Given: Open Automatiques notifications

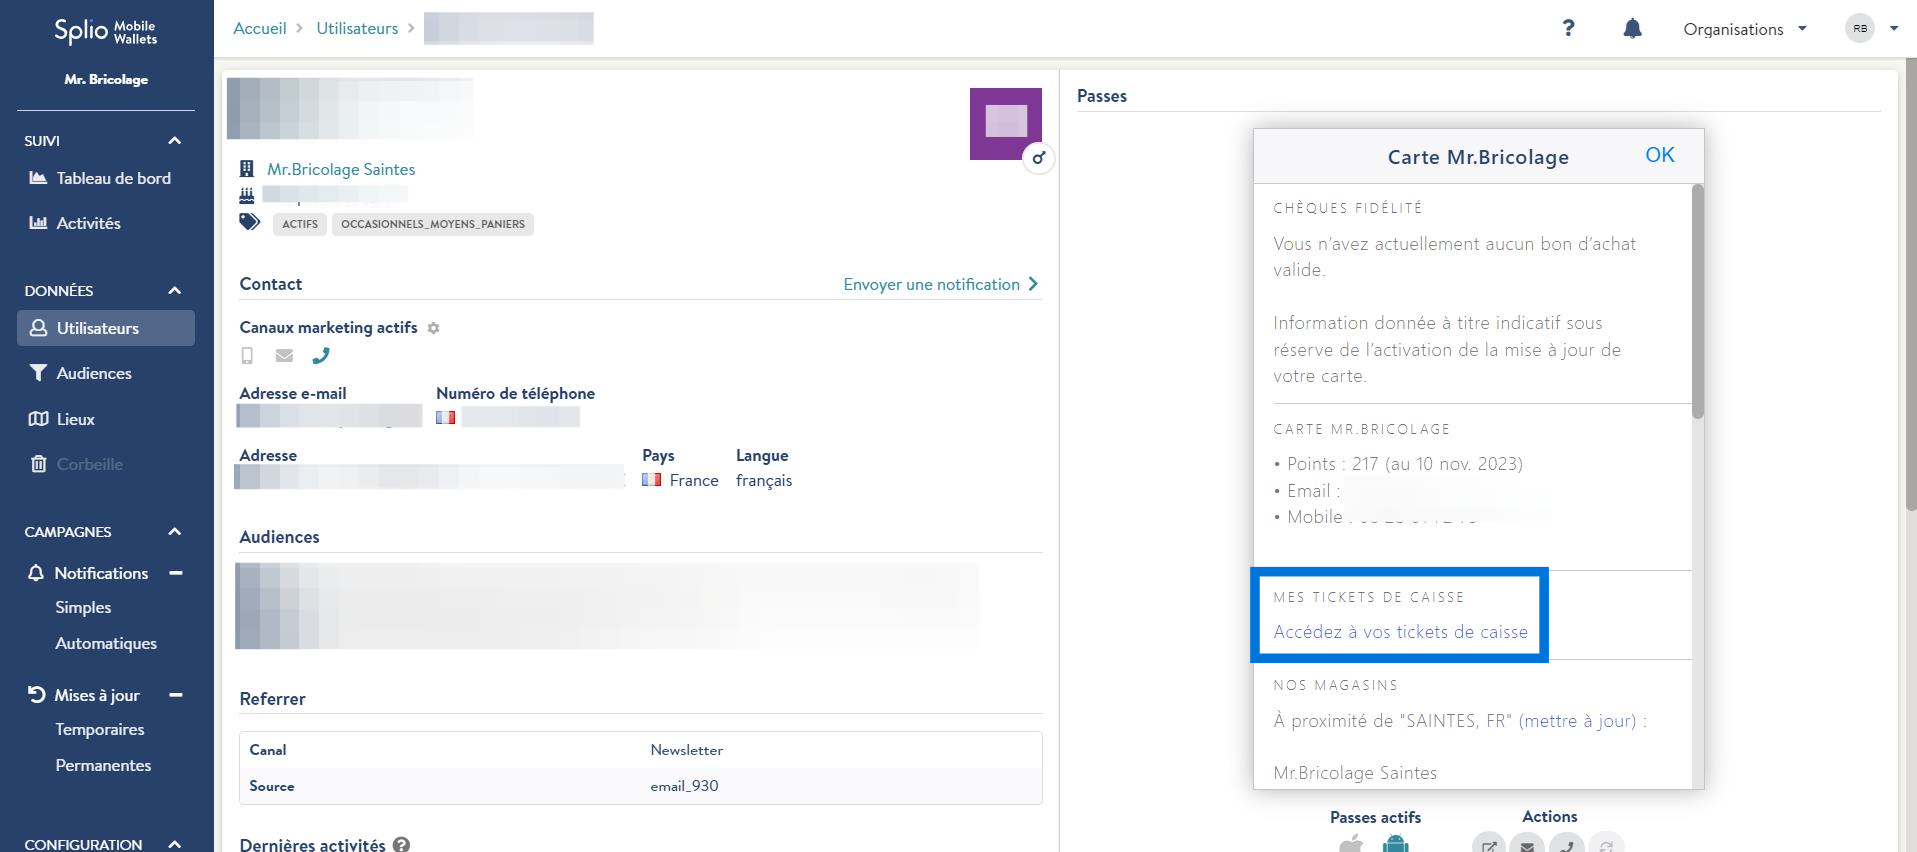Looking at the screenshot, I should 106,643.
